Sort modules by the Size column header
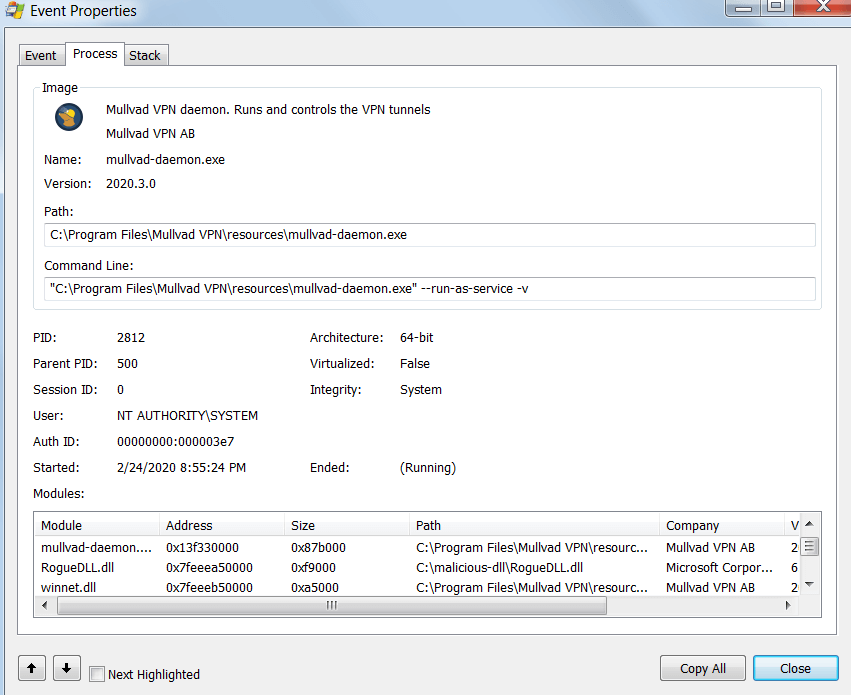 coord(347,525)
